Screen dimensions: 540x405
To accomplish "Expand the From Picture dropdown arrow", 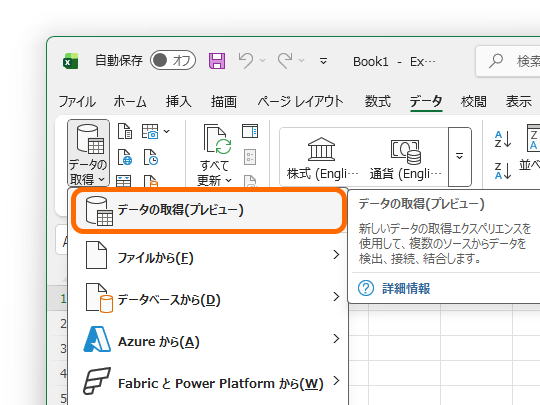I will point(167,131).
